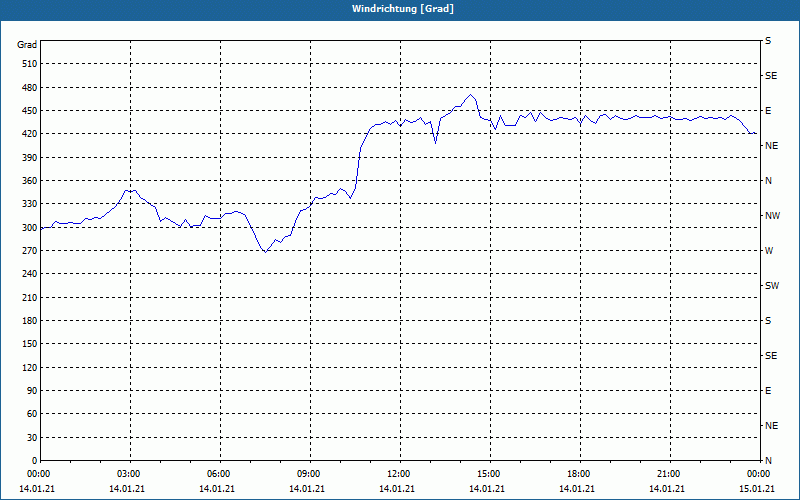800x500 pixels.
Task: Select the 360 y-axis value
Action: tap(30, 181)
